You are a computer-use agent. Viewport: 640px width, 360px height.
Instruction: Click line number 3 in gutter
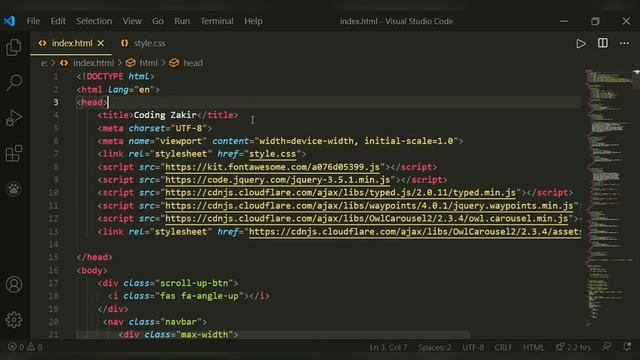click(56, 102)
